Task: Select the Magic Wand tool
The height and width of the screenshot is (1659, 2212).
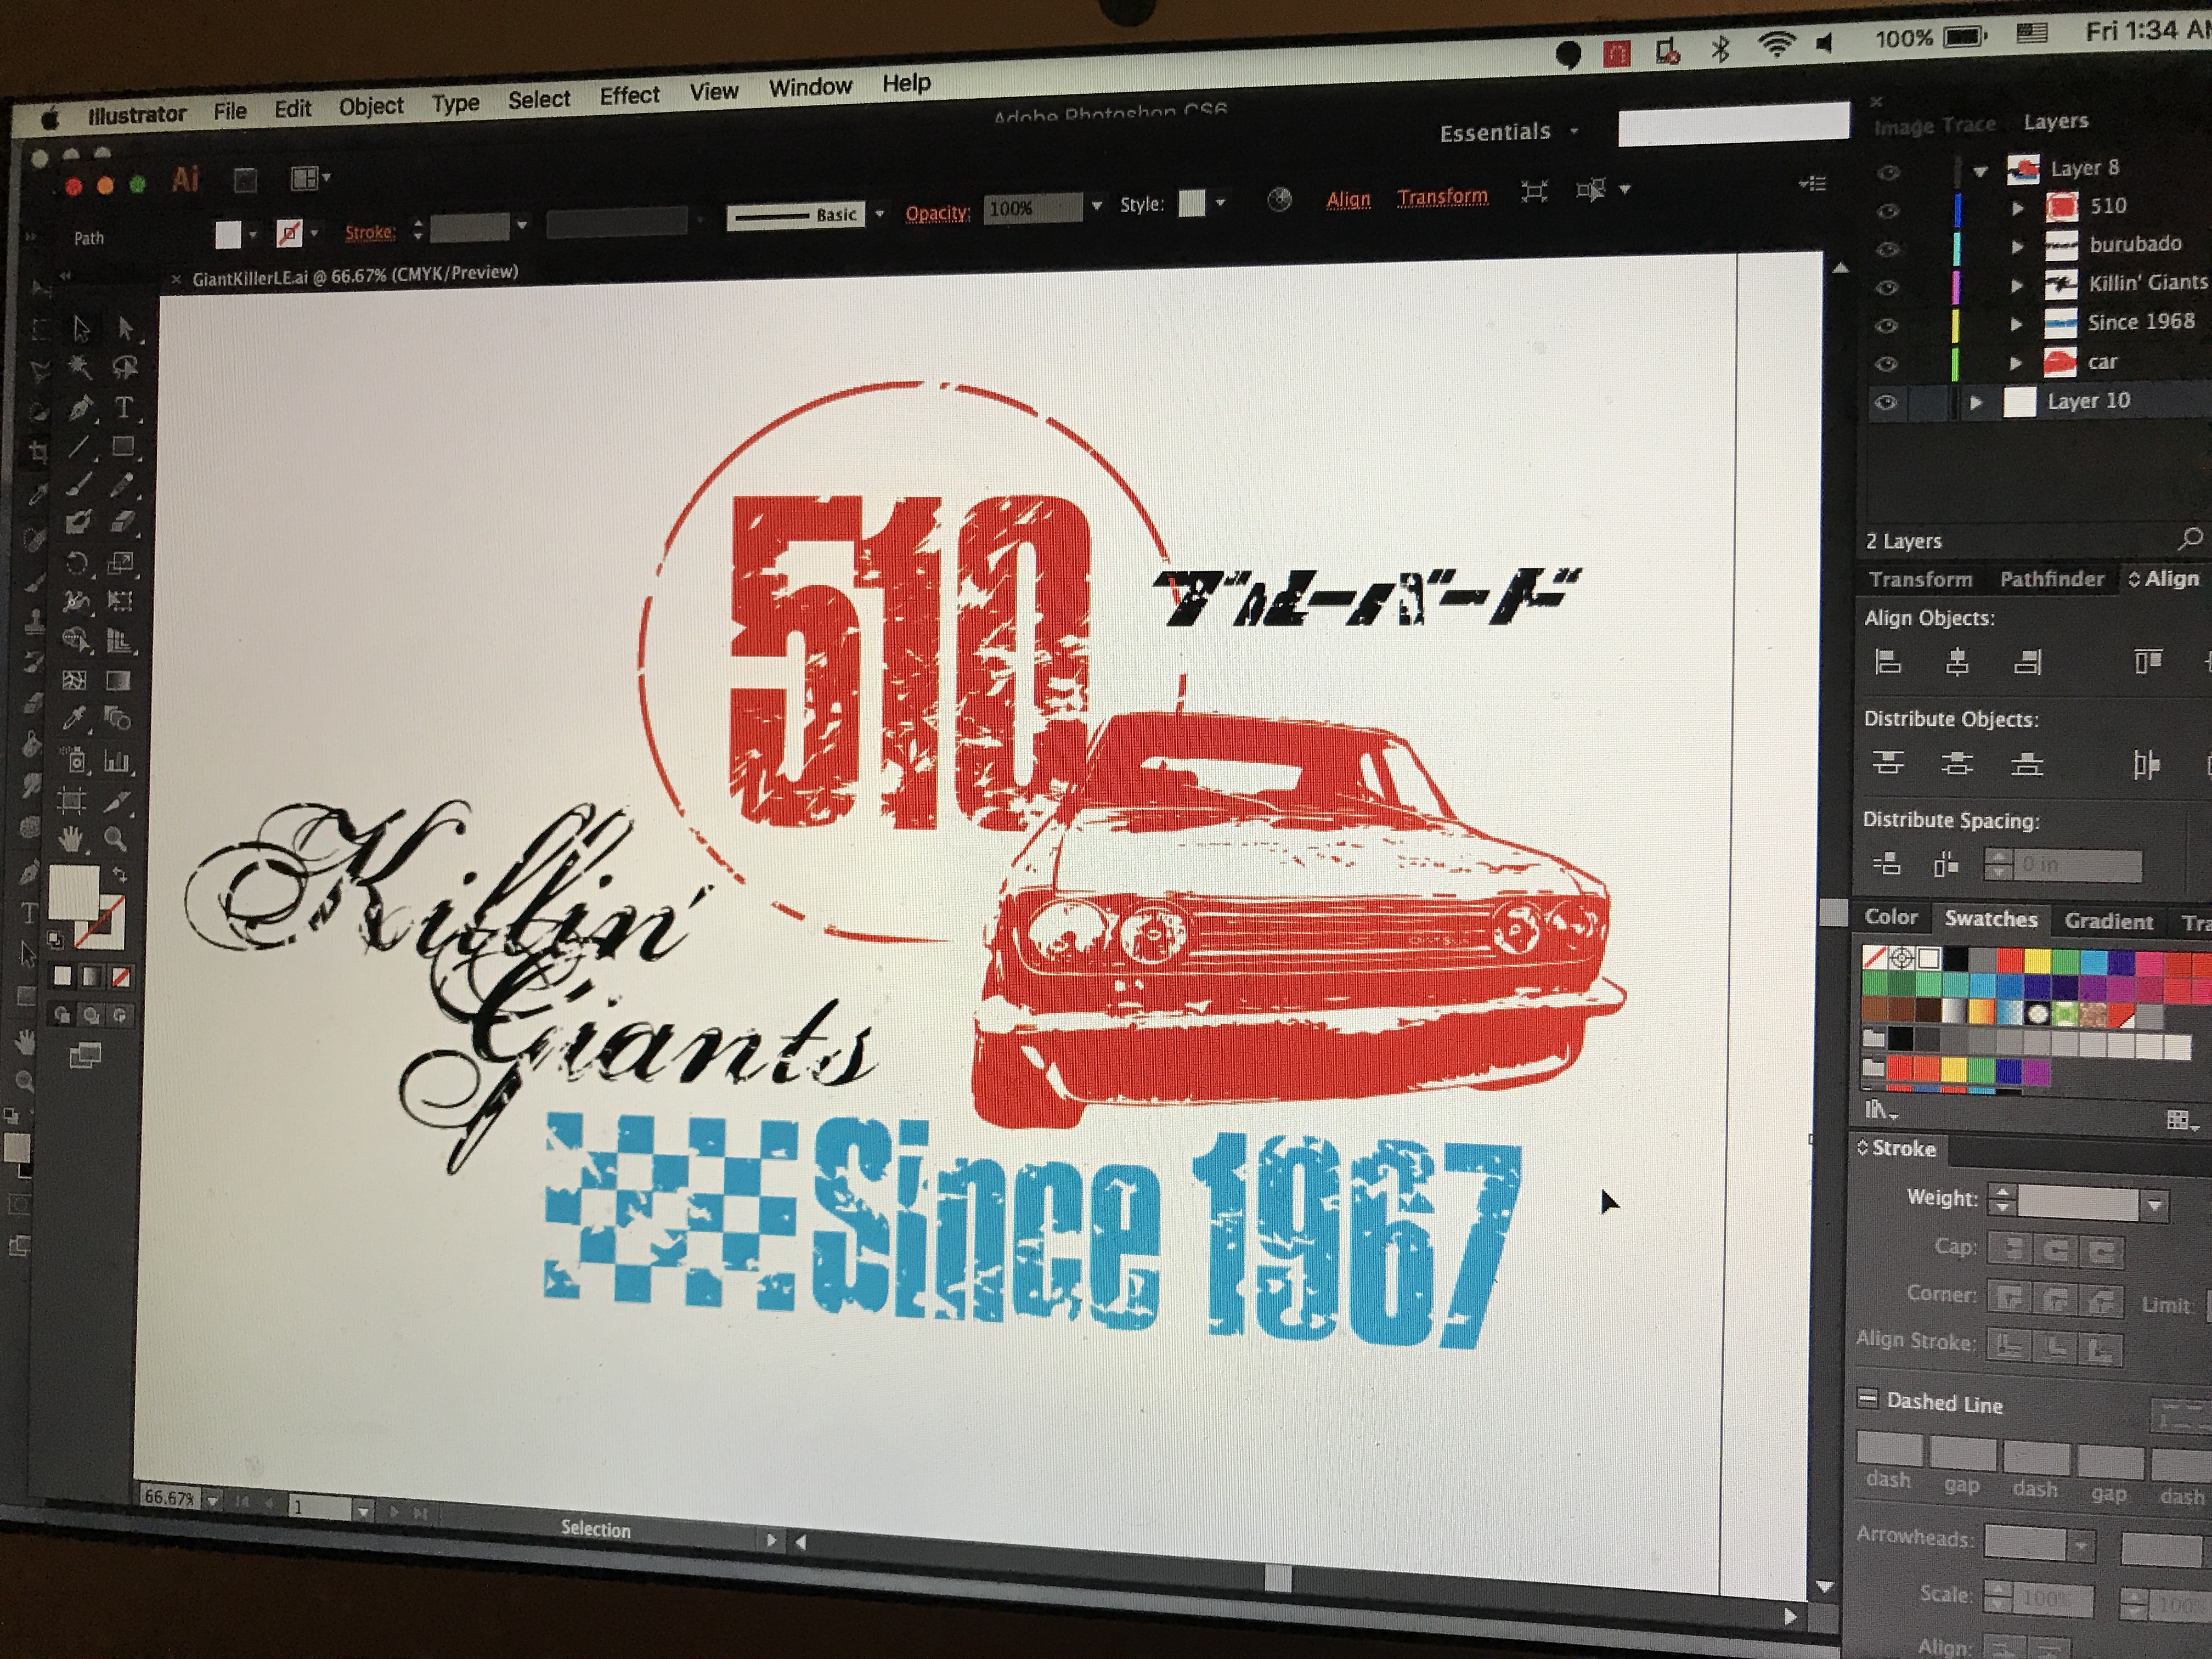Action: [80, 368]
